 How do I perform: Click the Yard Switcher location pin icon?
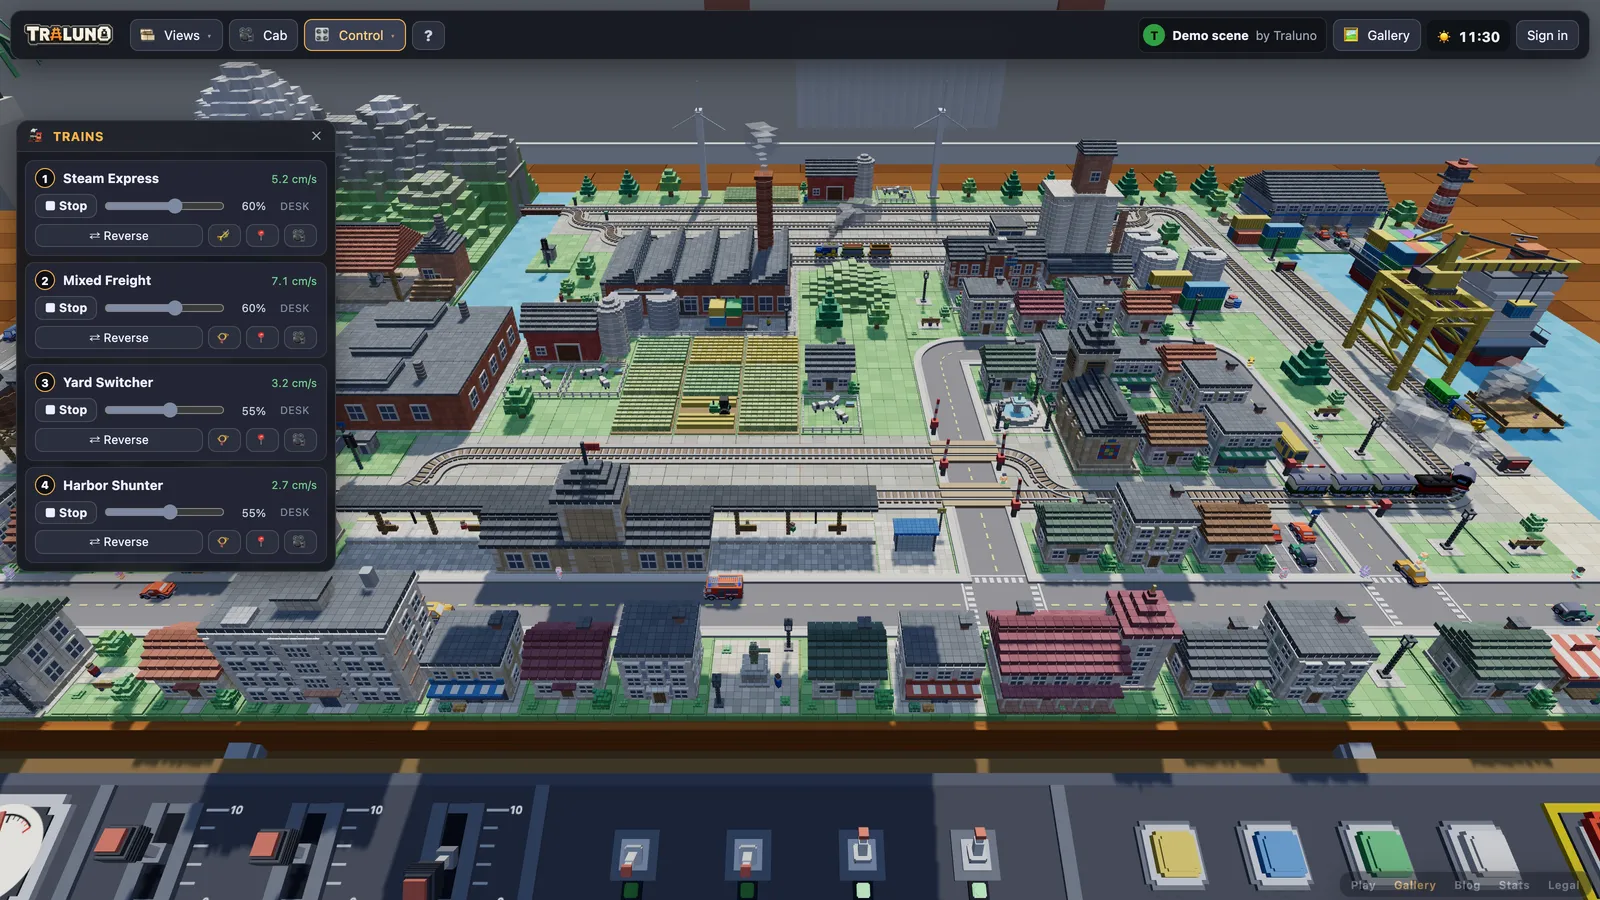coord(261,440)
